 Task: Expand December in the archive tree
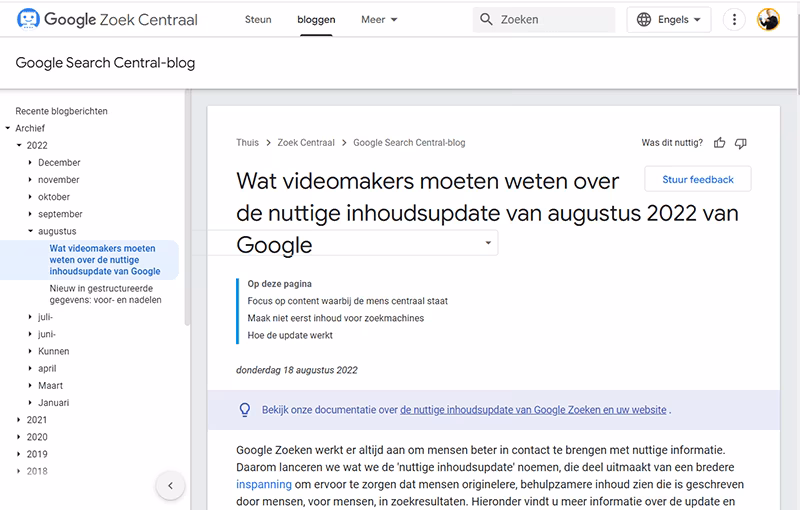tap(30, 163)
